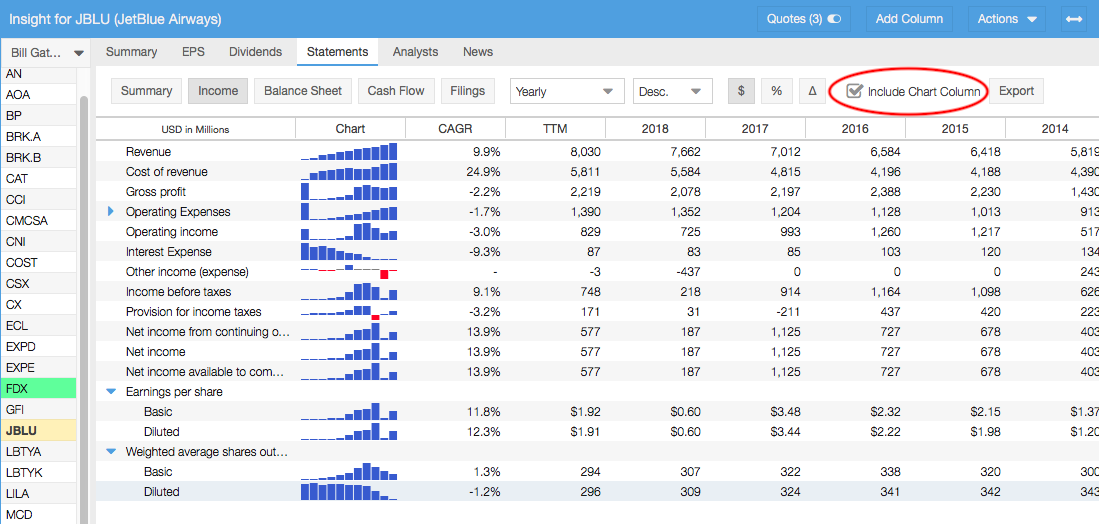Click the Other income (expense) sparkline
Image resolution: width=1099 pixels, height=524 pixels.
coord(349,272)
